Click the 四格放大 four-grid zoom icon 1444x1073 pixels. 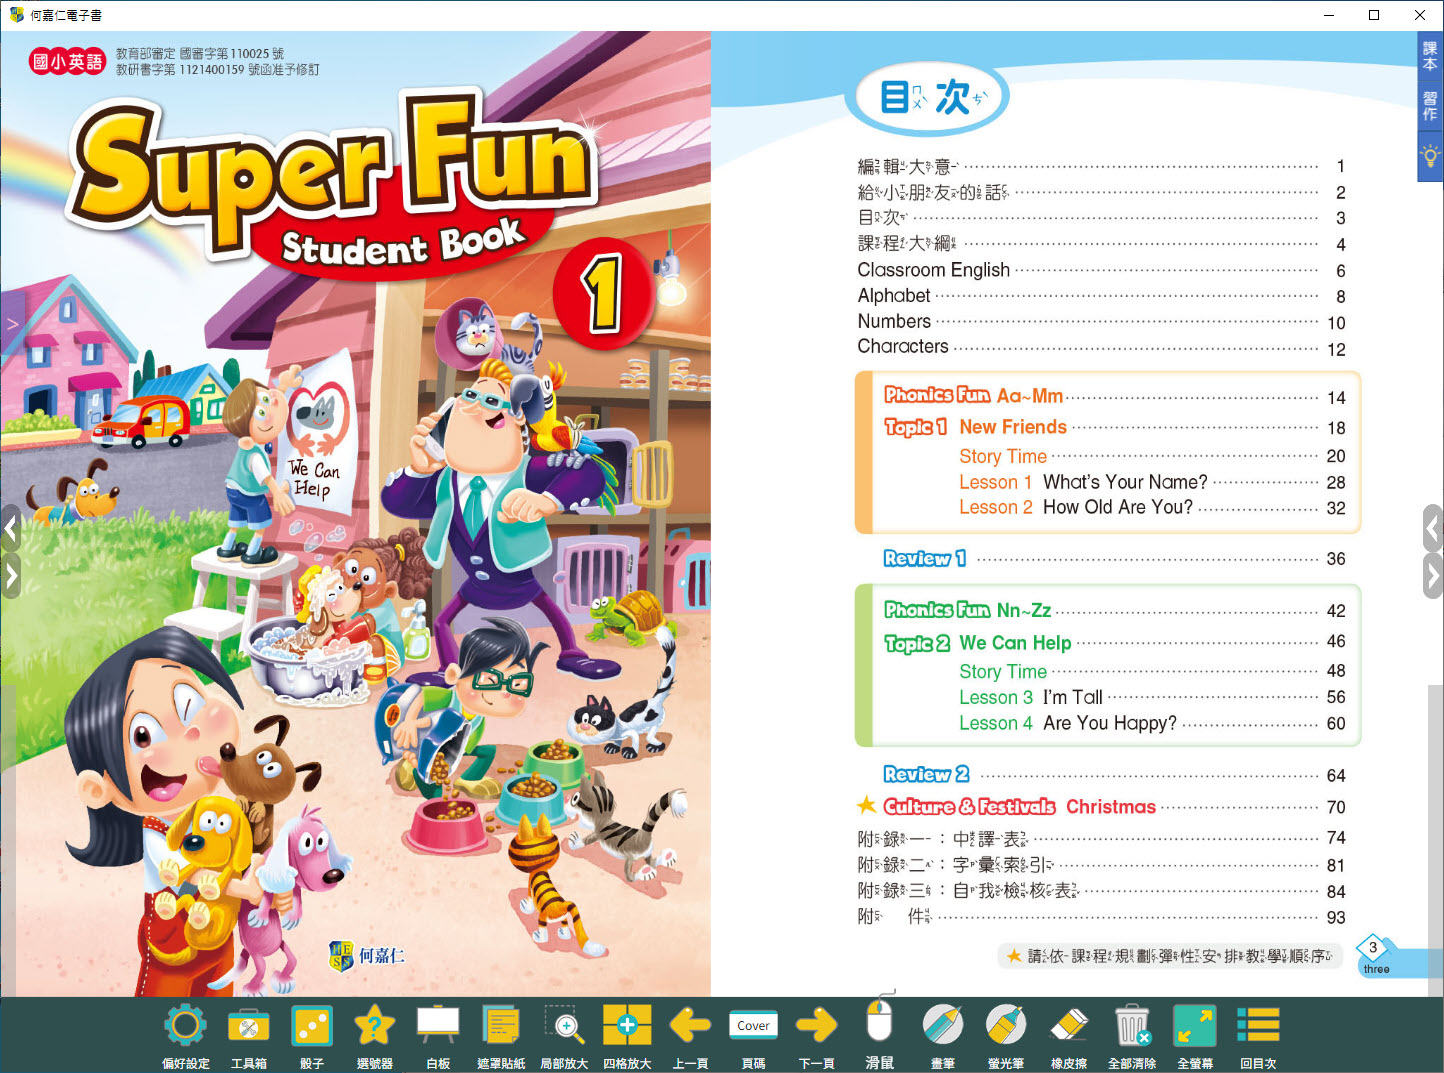(627, 1027)
